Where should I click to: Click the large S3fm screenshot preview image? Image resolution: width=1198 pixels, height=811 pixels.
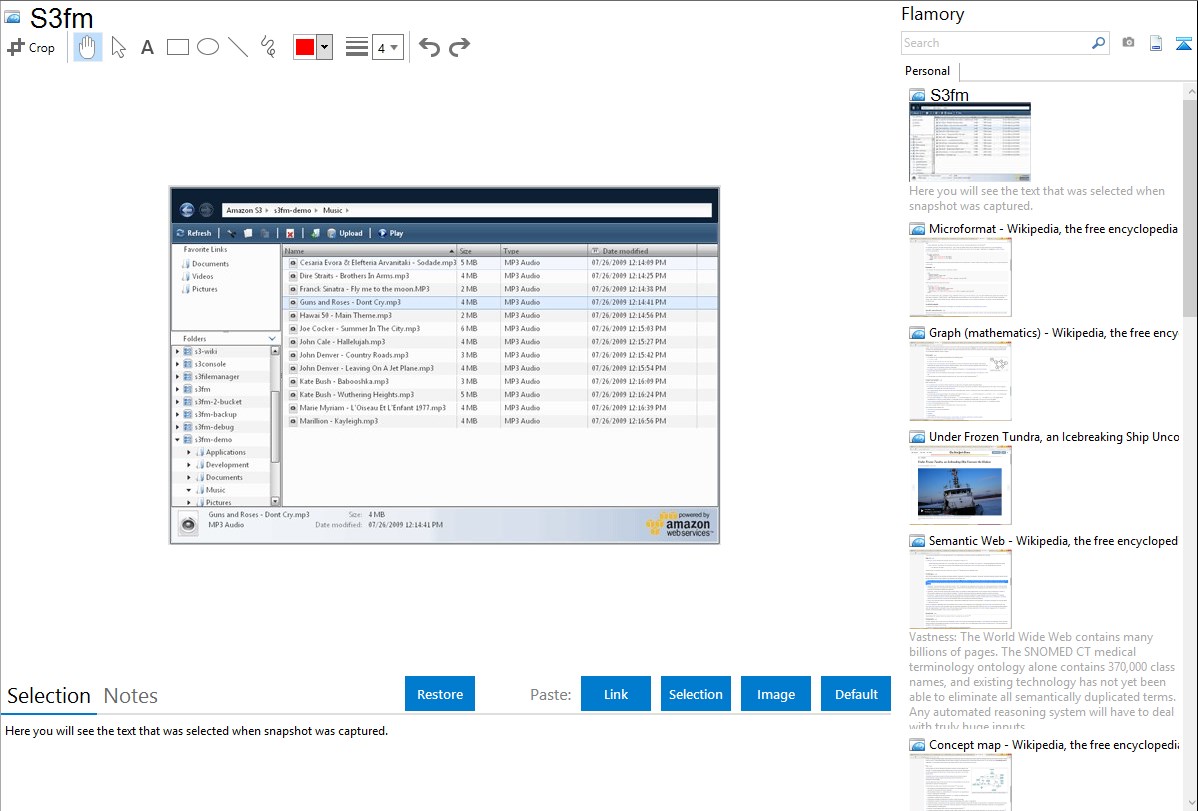(x=445, y=365)
